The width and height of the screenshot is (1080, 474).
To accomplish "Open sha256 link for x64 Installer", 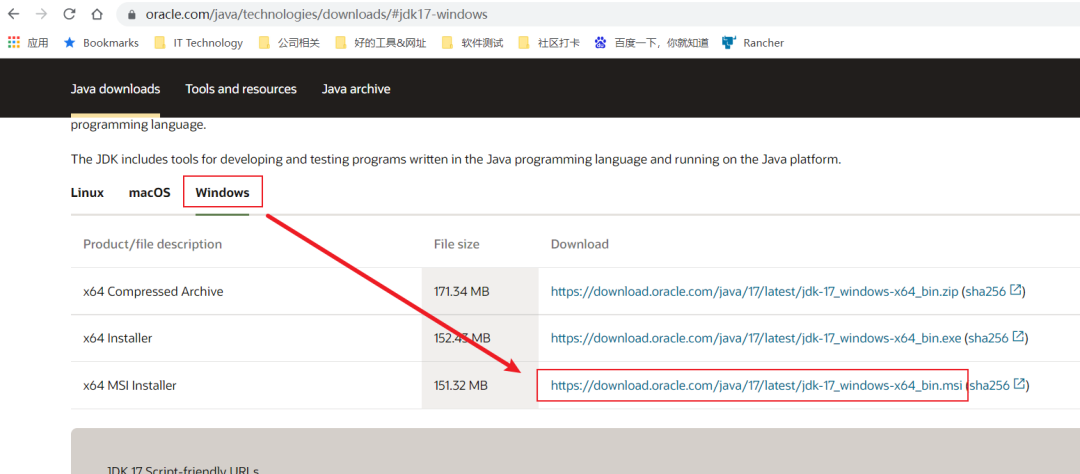I will pyautogui.click(x=988, y=338).
